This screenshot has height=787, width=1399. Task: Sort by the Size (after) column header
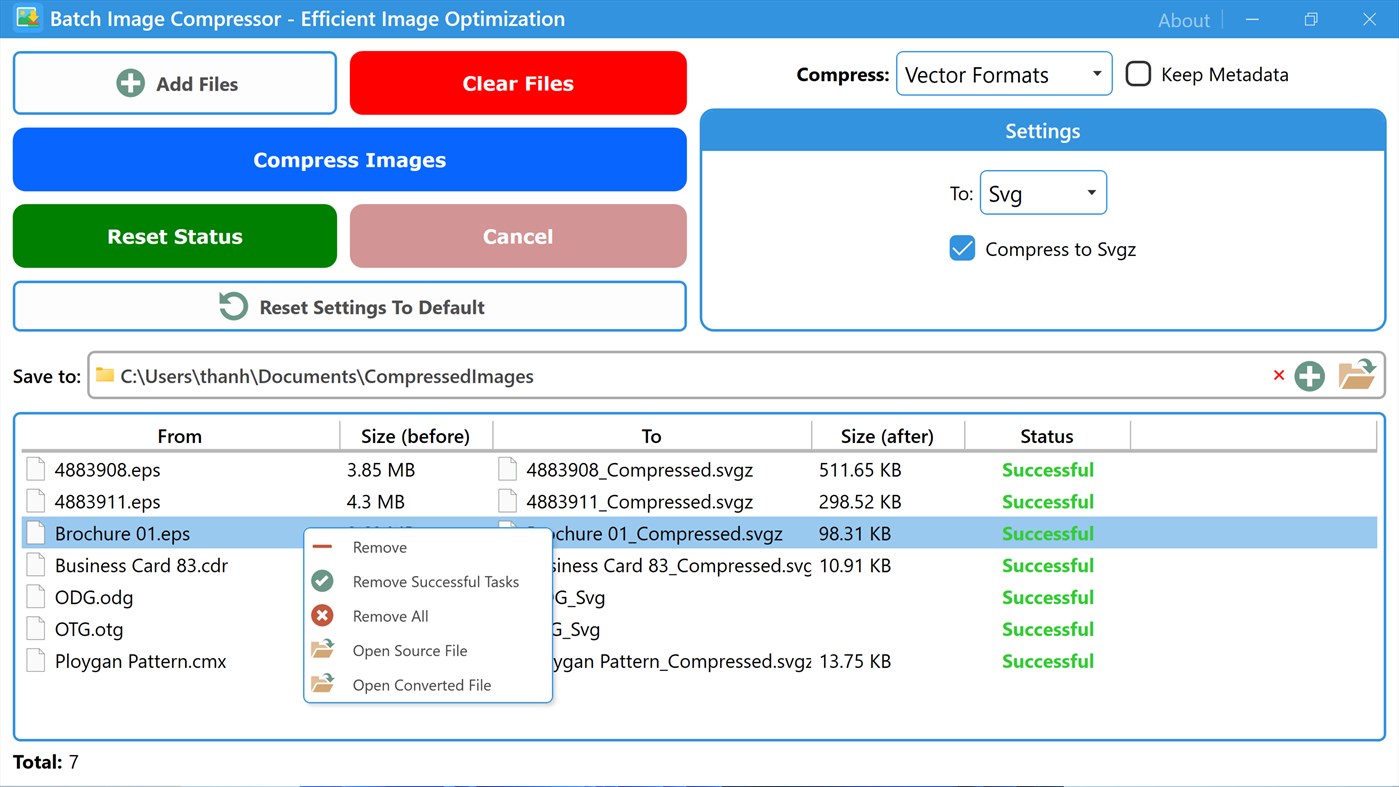pyautogui.click(x=888, y=436)
